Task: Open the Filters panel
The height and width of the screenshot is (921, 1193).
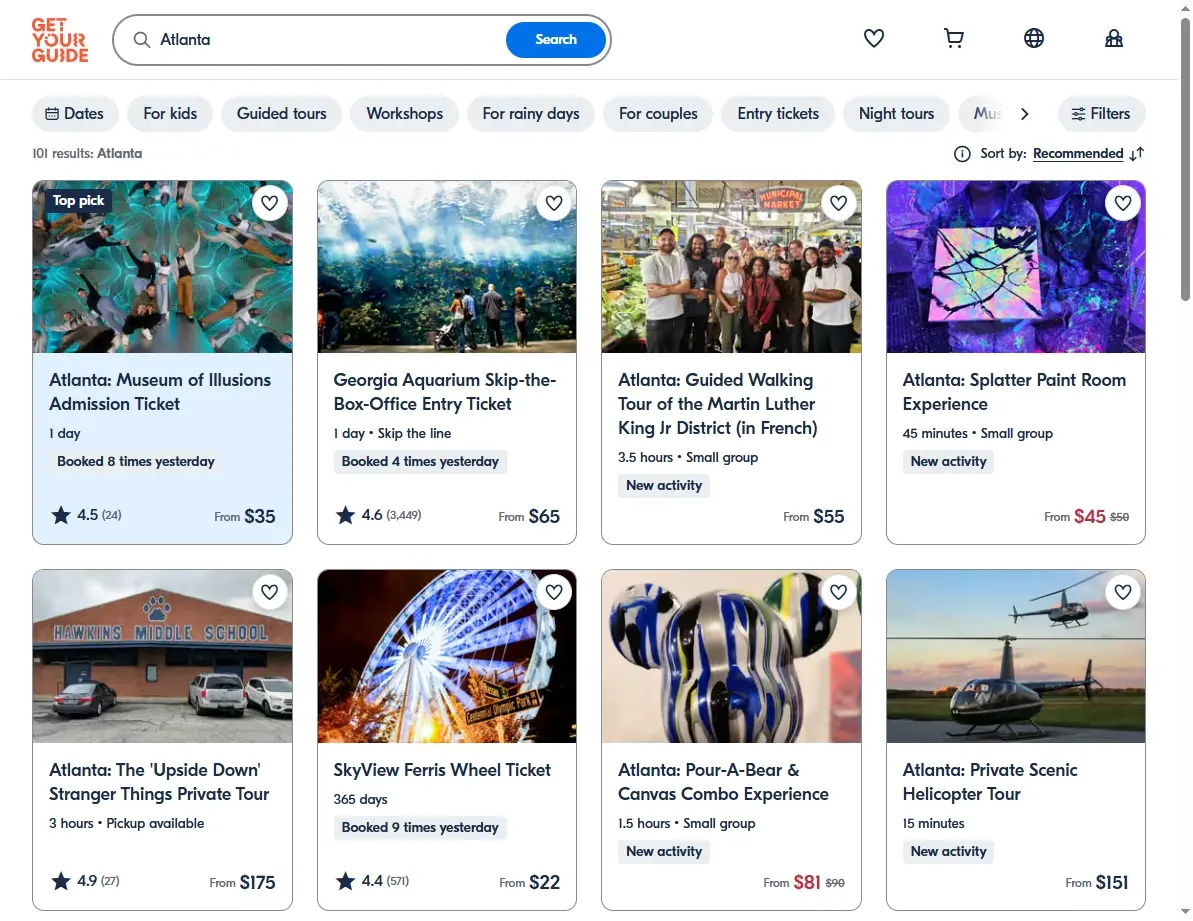Action: pyautogui.click(x=1101, y=113)
